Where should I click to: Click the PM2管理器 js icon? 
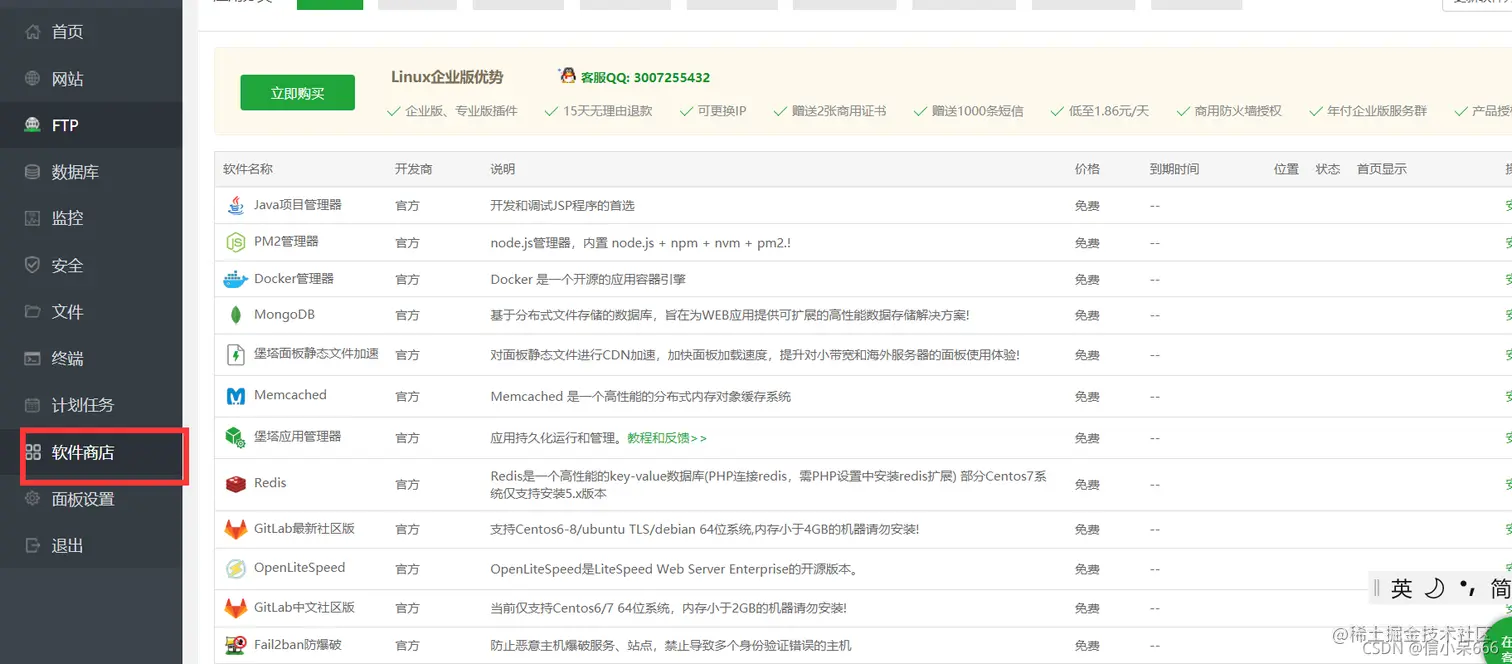point(234,242)
